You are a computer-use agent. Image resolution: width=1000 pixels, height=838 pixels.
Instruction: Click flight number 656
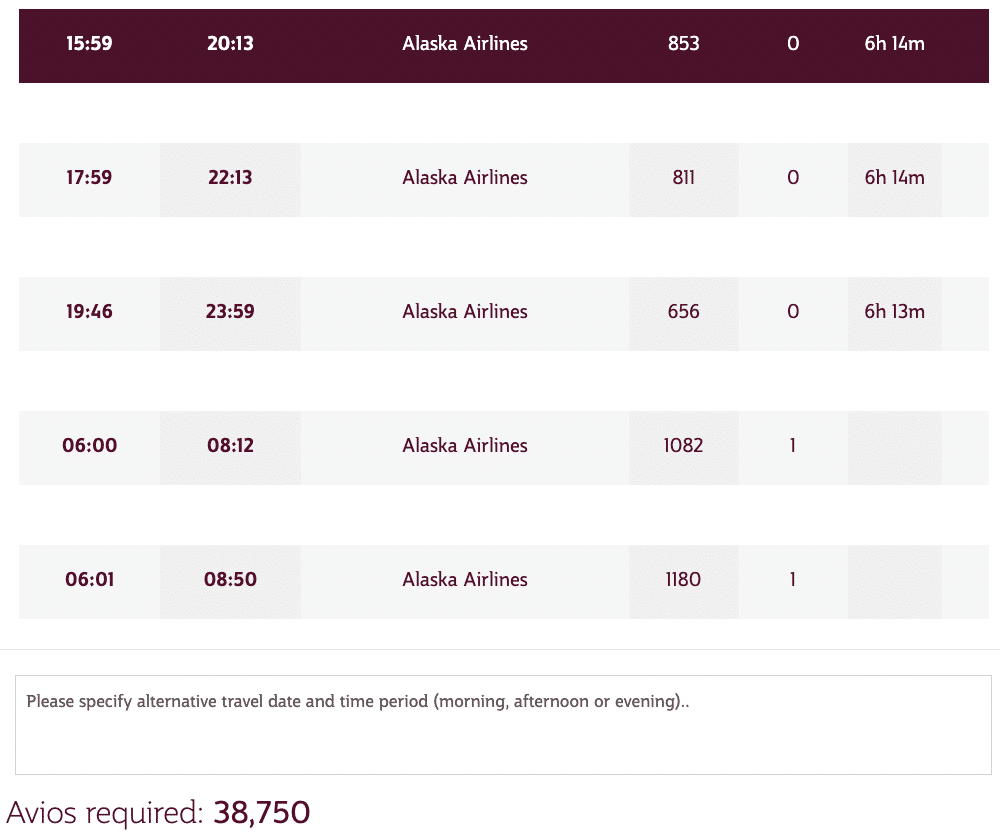click(684, 312)
